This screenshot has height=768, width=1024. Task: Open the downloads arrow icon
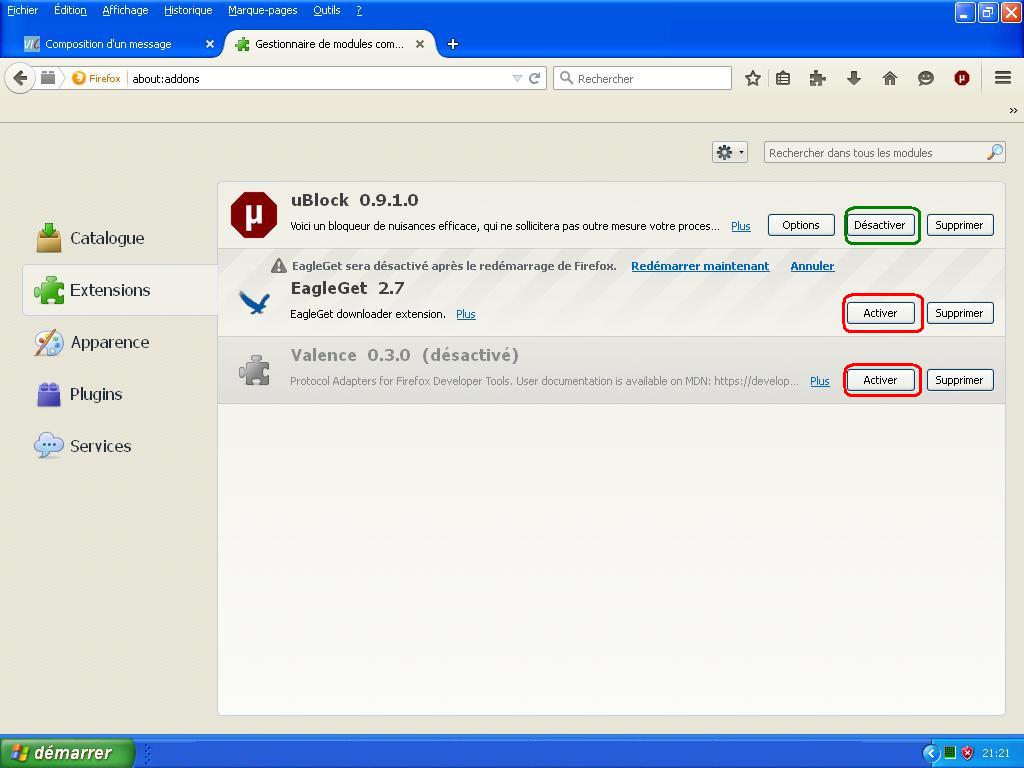(x=854, y=78)
